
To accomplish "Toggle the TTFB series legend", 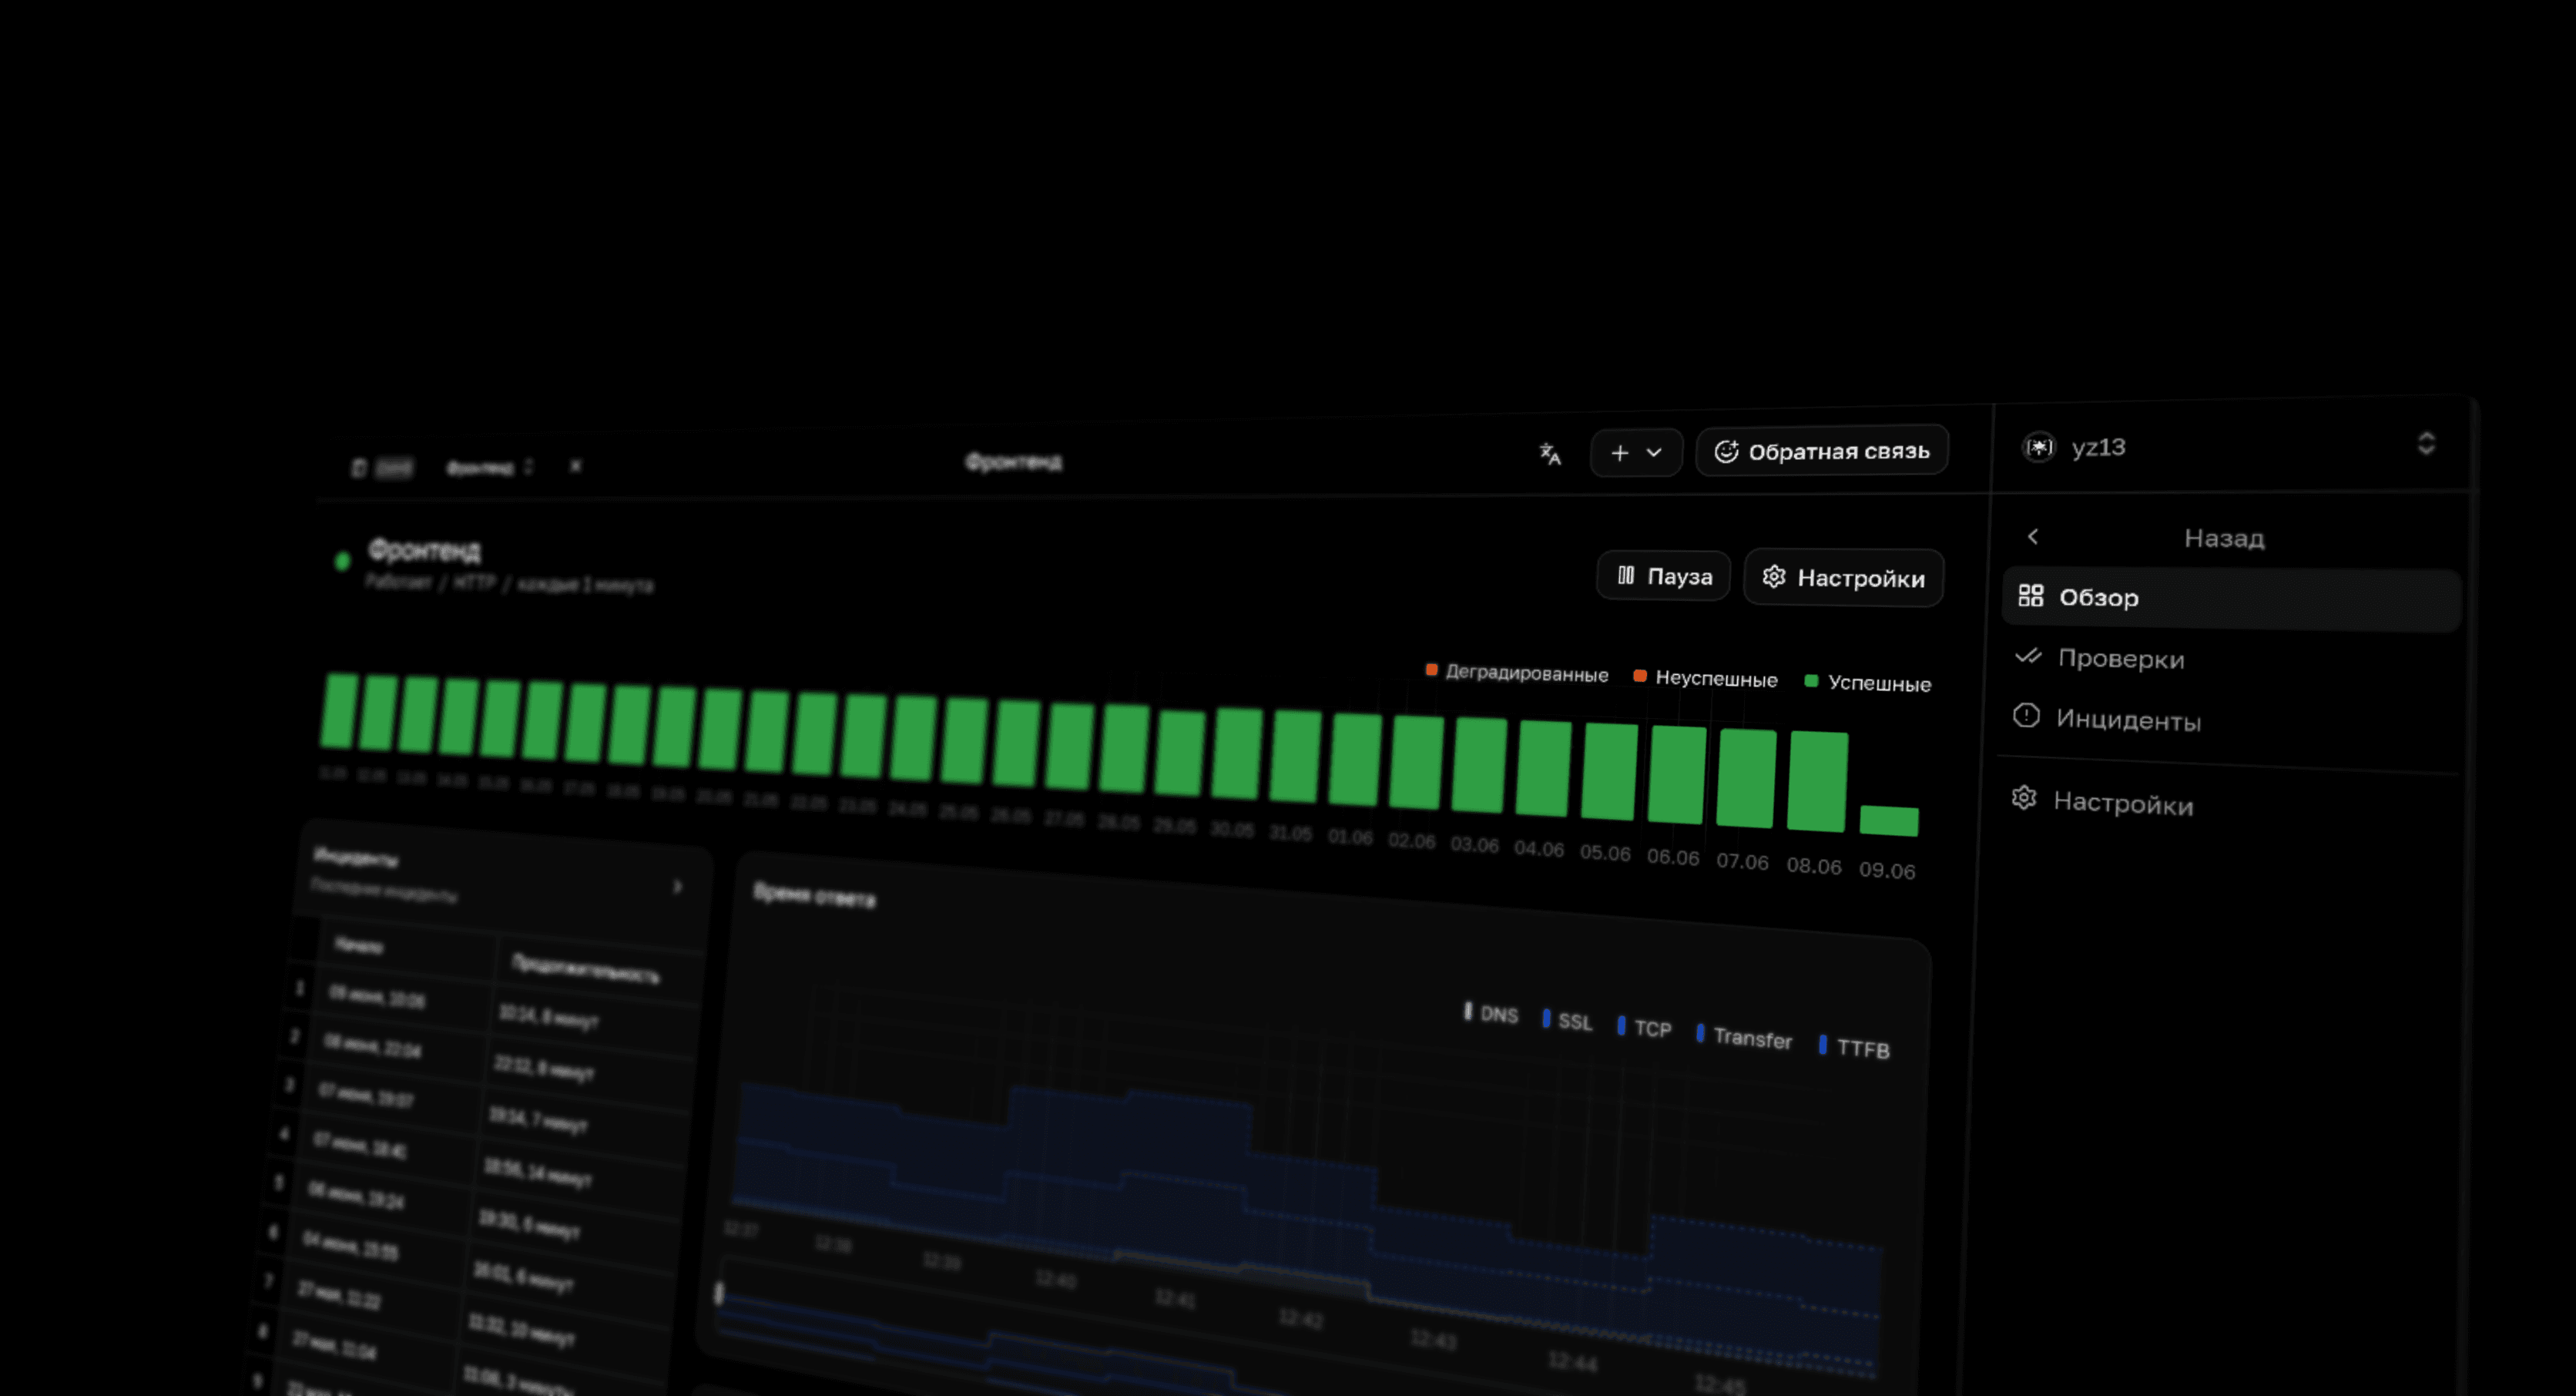I will [1855, 1048].
